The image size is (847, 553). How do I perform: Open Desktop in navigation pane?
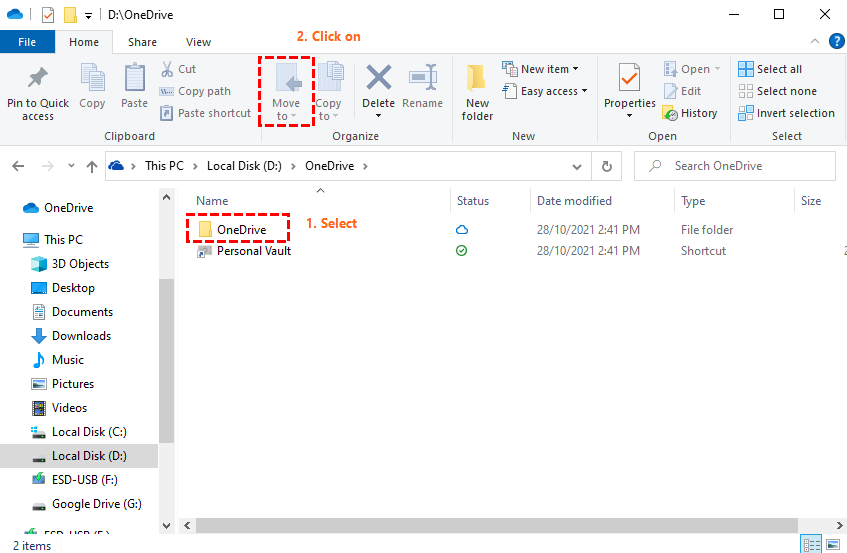click(x=73, y=288)
